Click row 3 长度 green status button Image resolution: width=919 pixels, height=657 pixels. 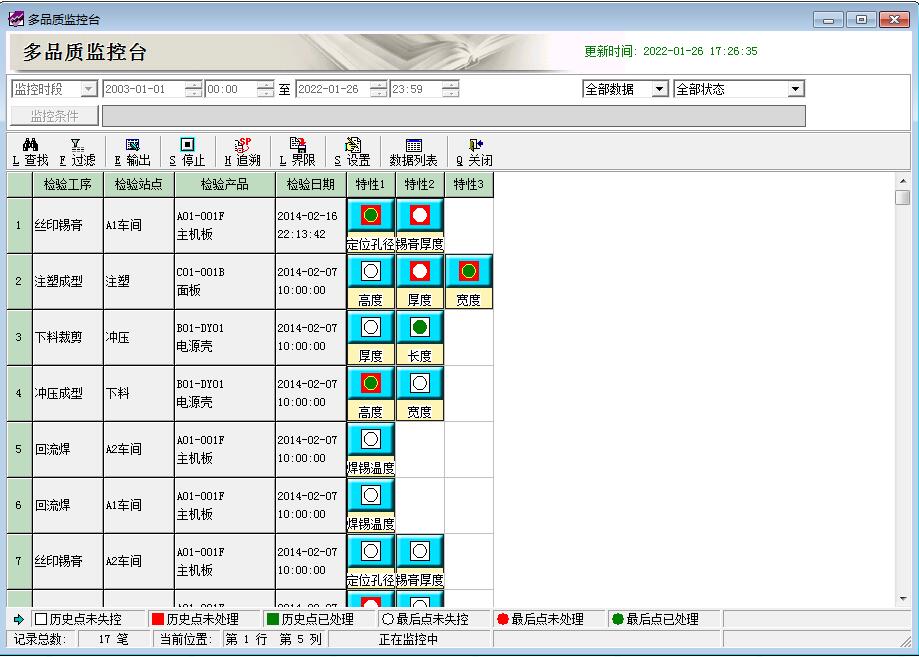[420, 328]
